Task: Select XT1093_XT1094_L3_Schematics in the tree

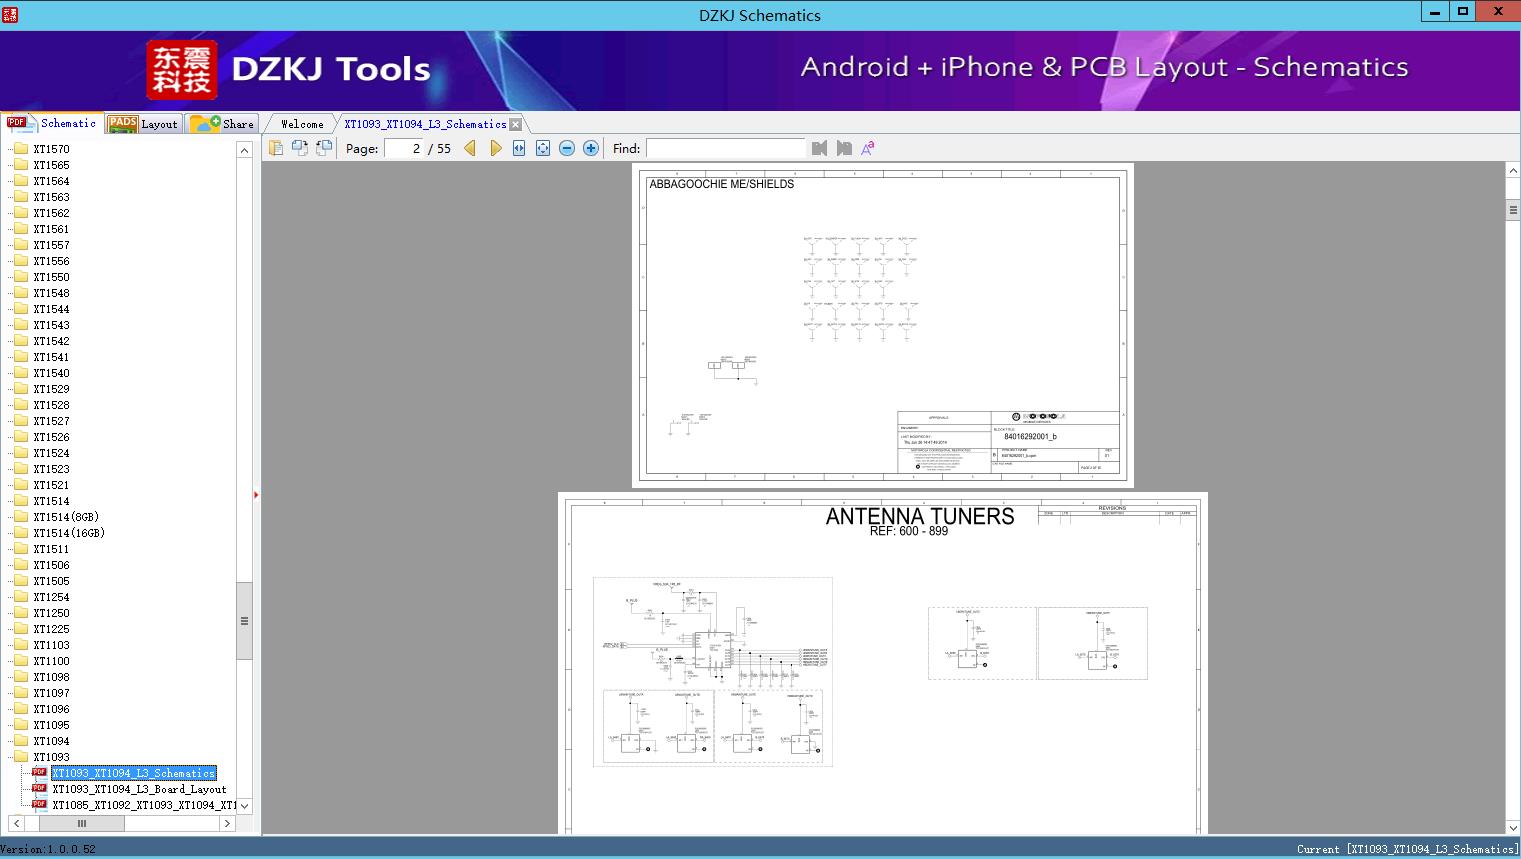Action: 133,773
